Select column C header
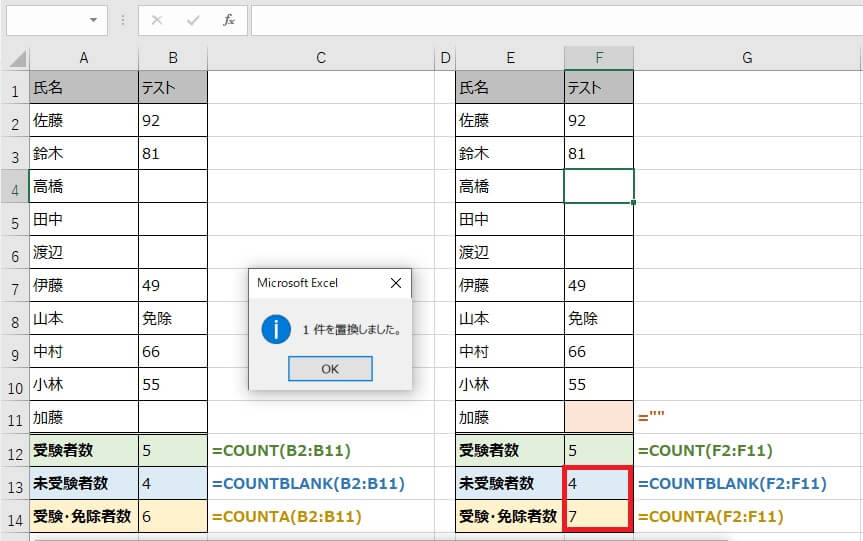Viewport: 863px width, 541px height. point(320,58)
